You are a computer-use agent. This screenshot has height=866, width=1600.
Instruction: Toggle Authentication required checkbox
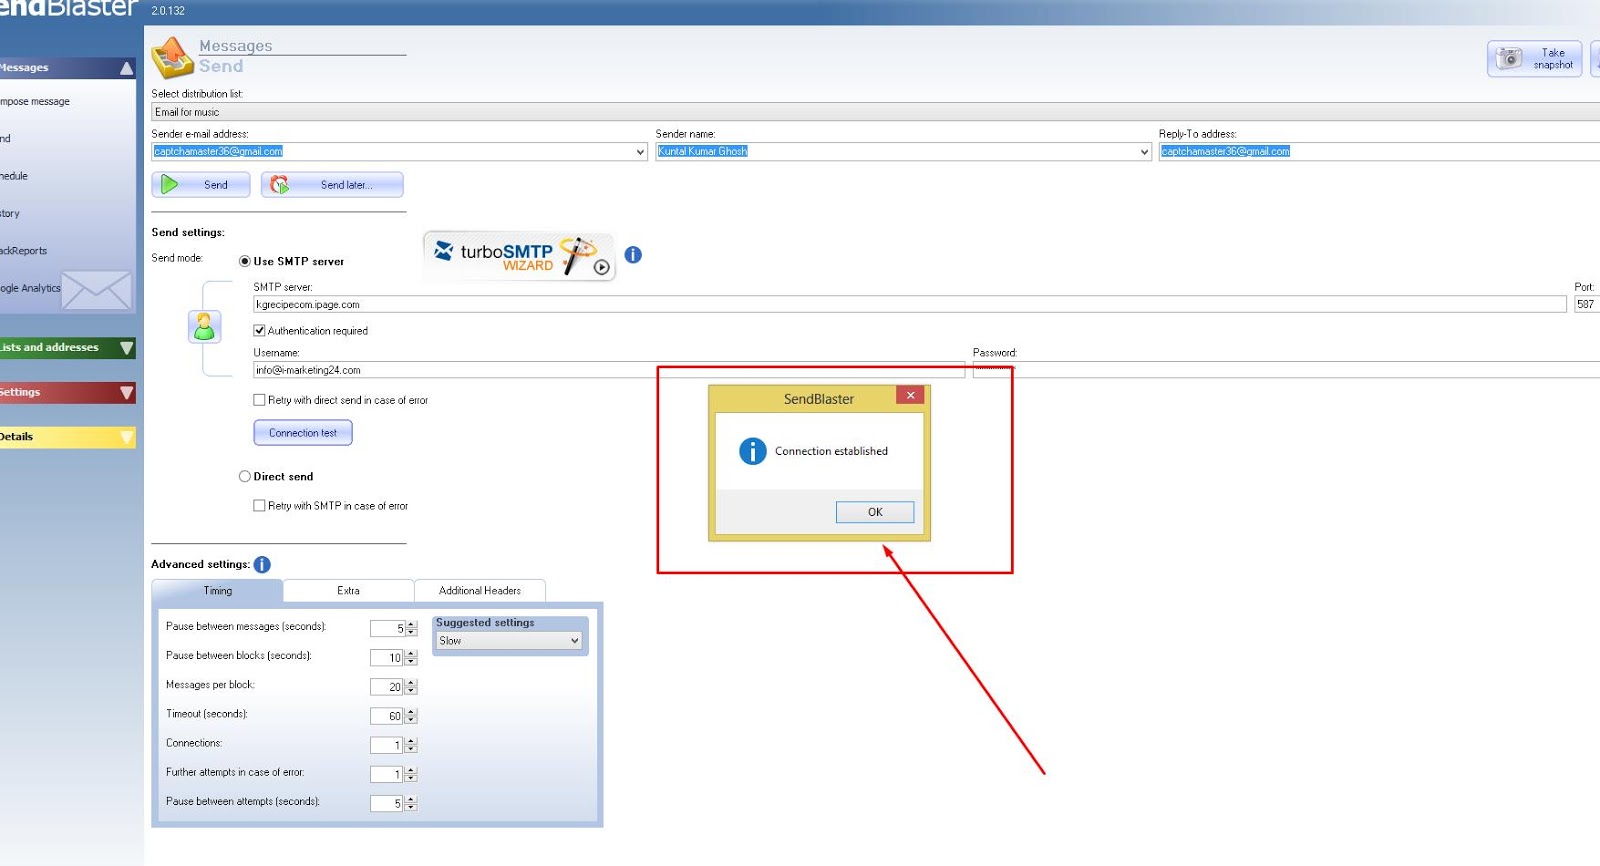click(260, 330)
